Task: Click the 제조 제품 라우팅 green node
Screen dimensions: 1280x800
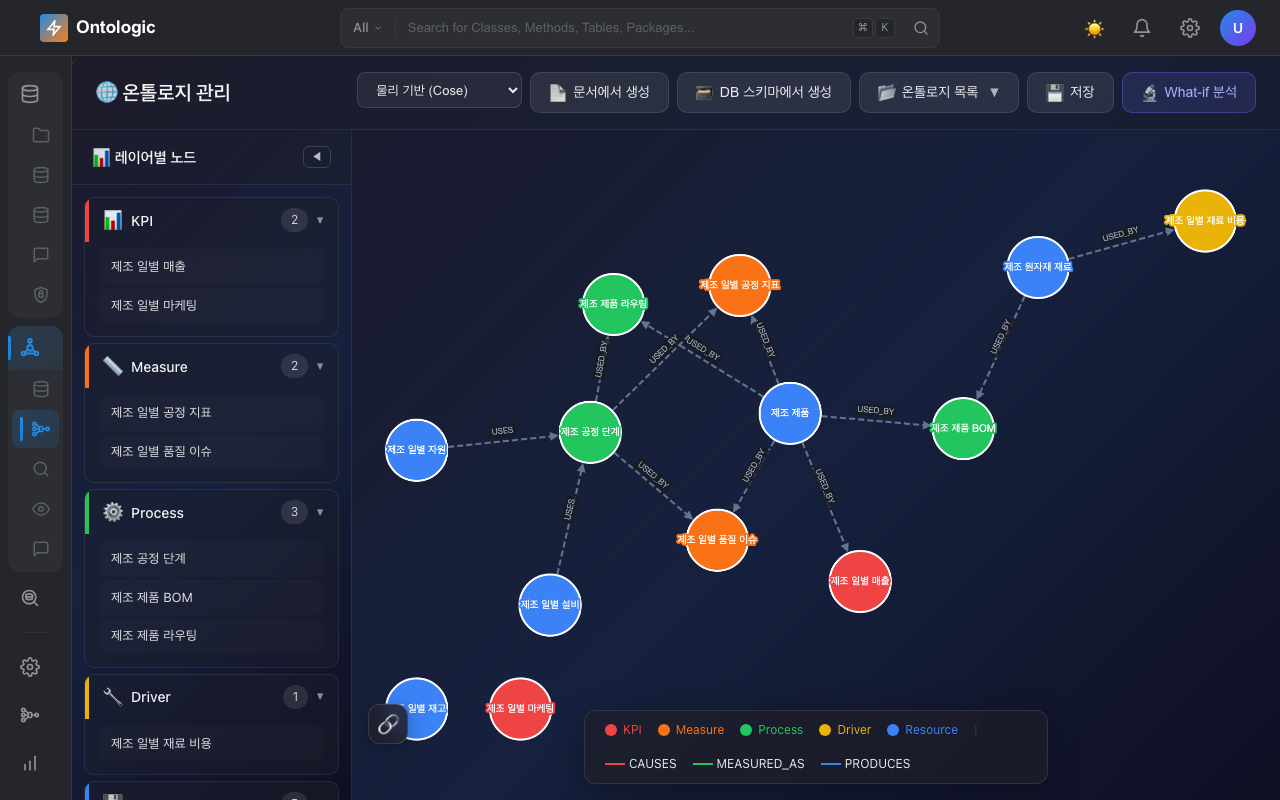Action: (613, 304)
